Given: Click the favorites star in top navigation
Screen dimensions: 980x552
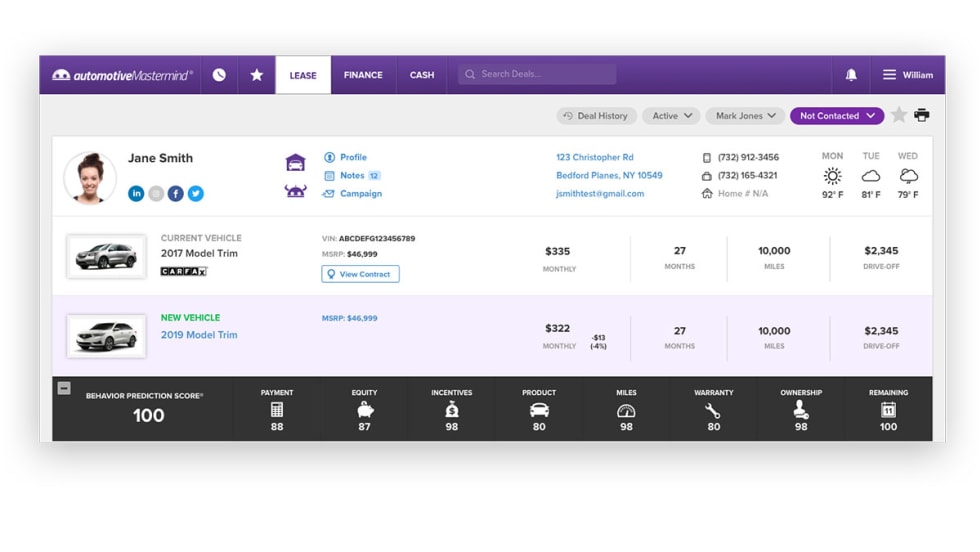Looking at the screenshot, I should coord(257,75).
